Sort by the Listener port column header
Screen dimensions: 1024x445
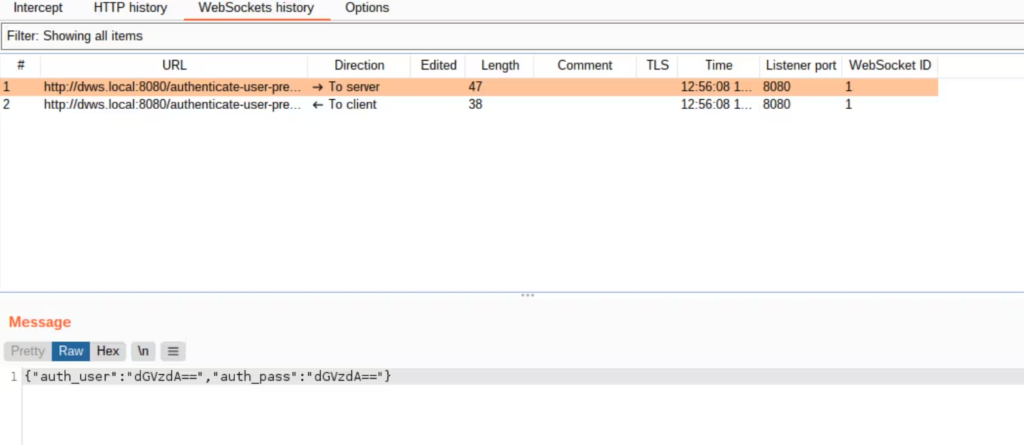(x=801, y=65)
